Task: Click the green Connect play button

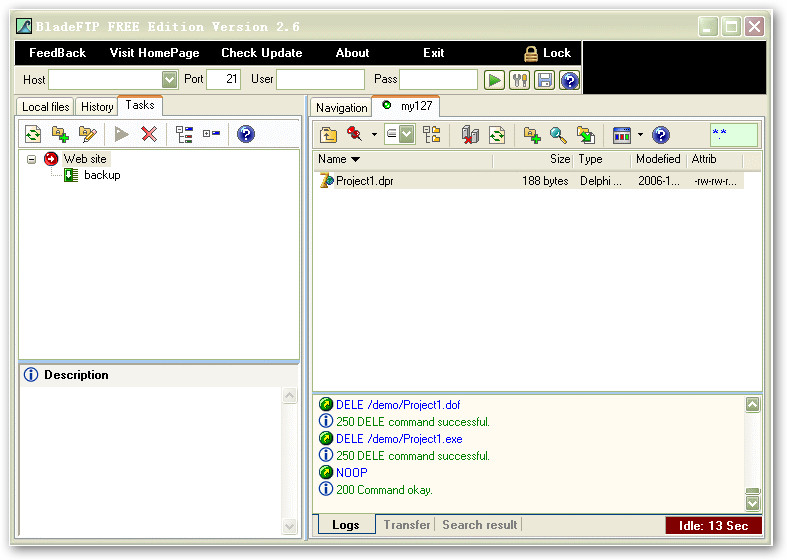Action: pos(494,80)
